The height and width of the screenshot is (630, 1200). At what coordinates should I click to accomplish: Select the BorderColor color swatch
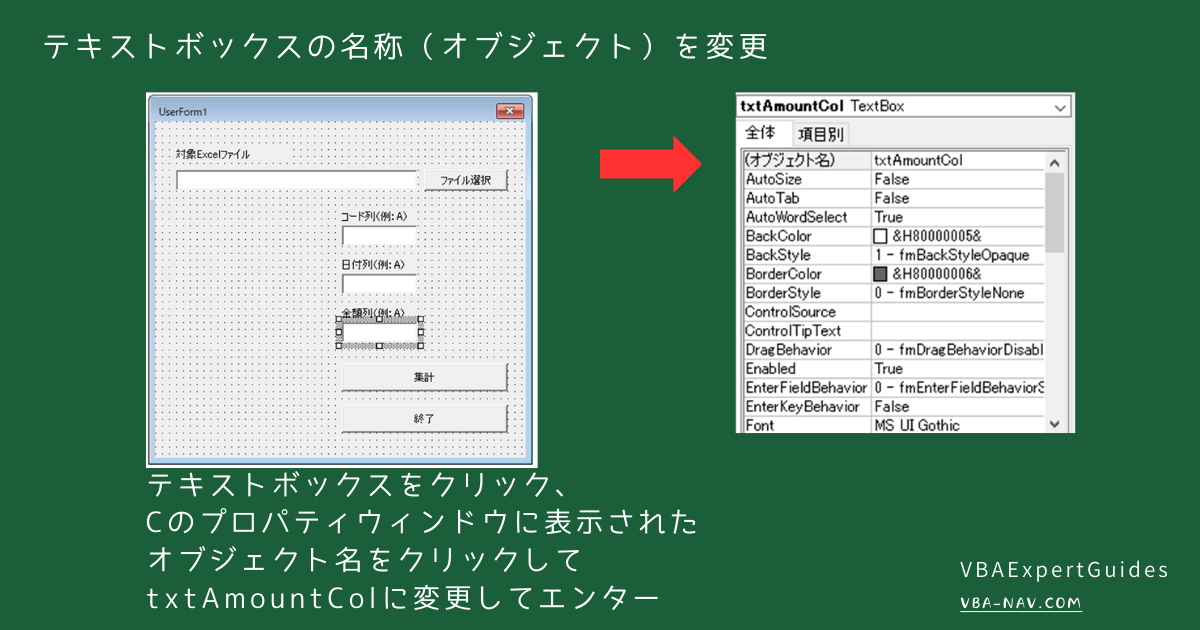click(x=881, y=274)
